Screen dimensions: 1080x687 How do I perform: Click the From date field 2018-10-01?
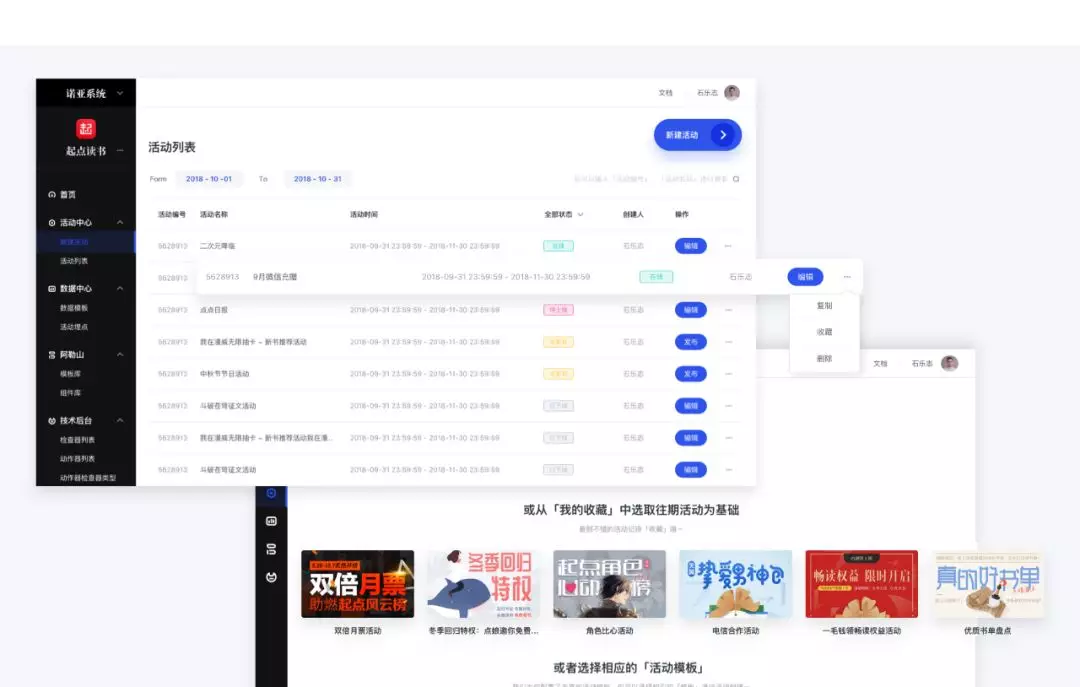(x=209, y=179)
